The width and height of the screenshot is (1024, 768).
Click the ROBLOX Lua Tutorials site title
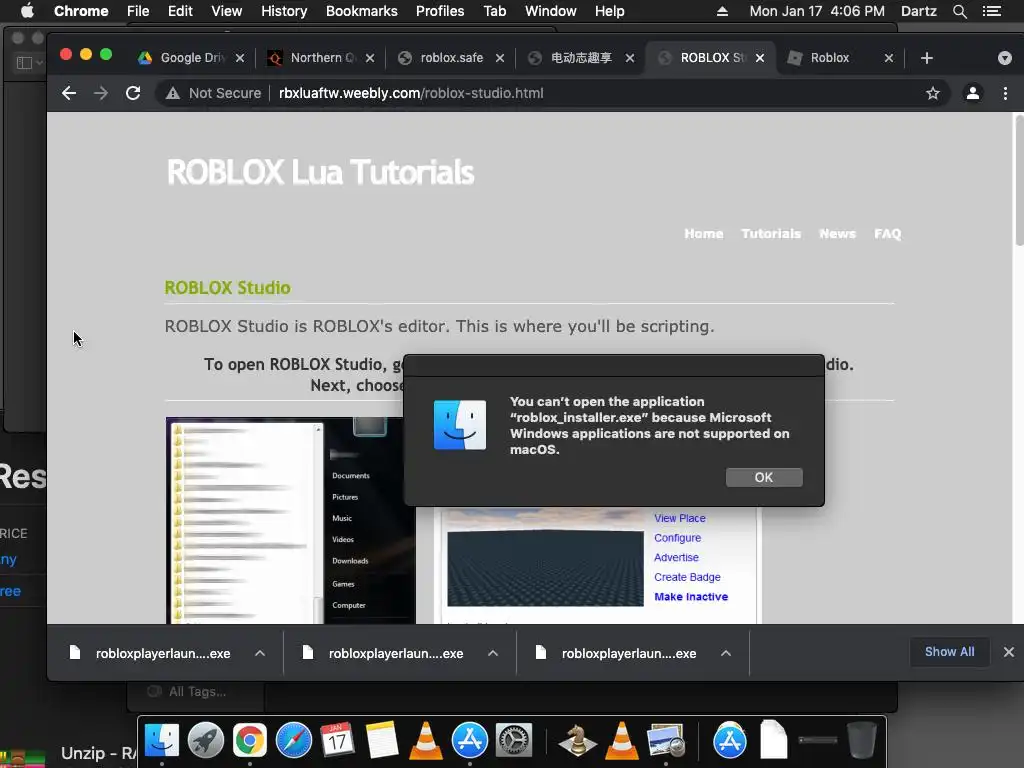click(x=320, y=172)
